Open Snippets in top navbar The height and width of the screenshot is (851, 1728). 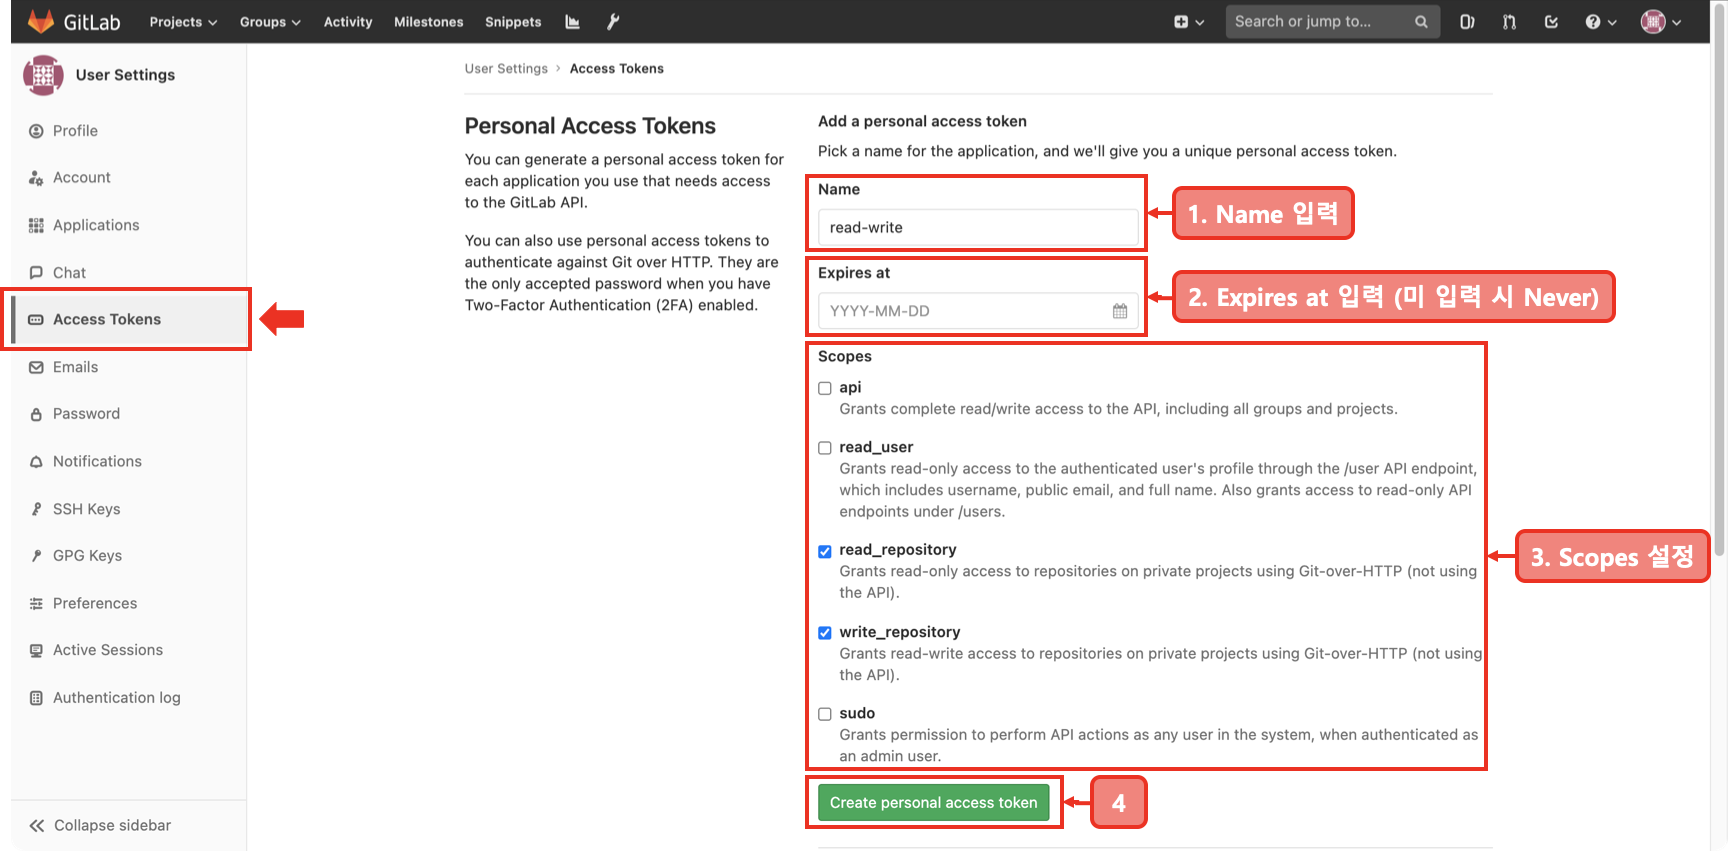pos(513,22)
